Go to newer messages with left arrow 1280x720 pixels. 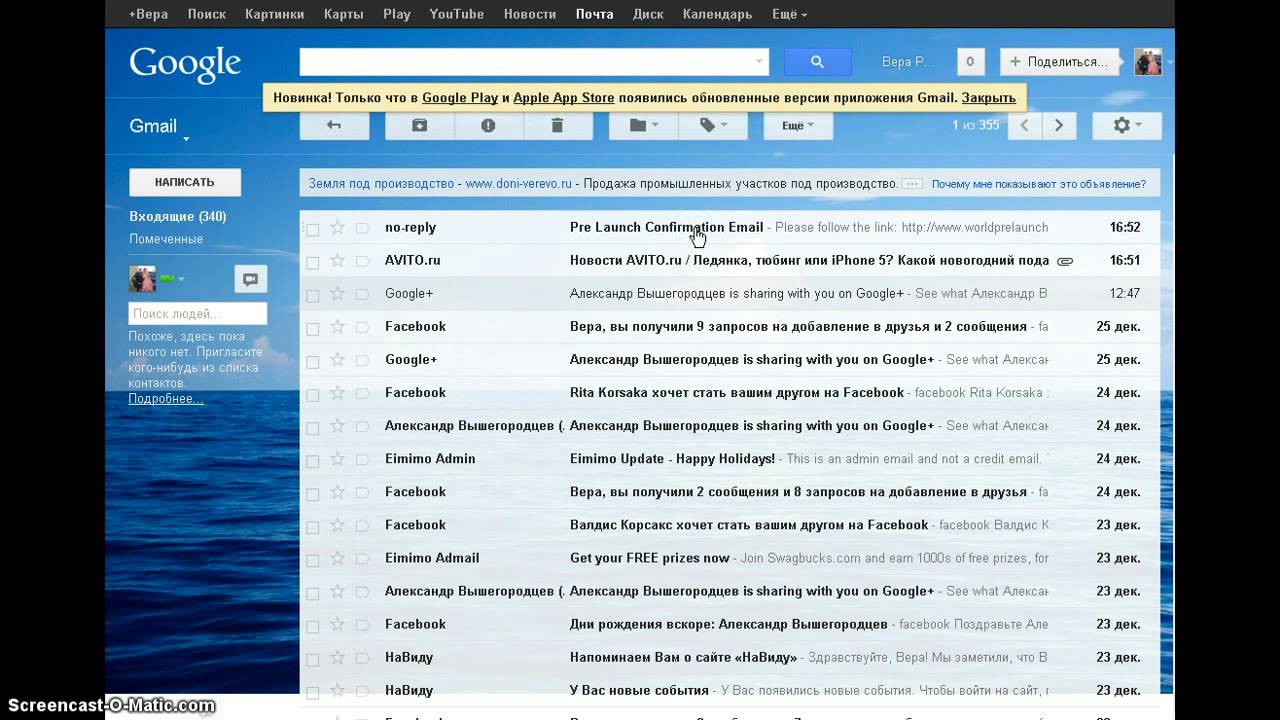[1024, 126]
